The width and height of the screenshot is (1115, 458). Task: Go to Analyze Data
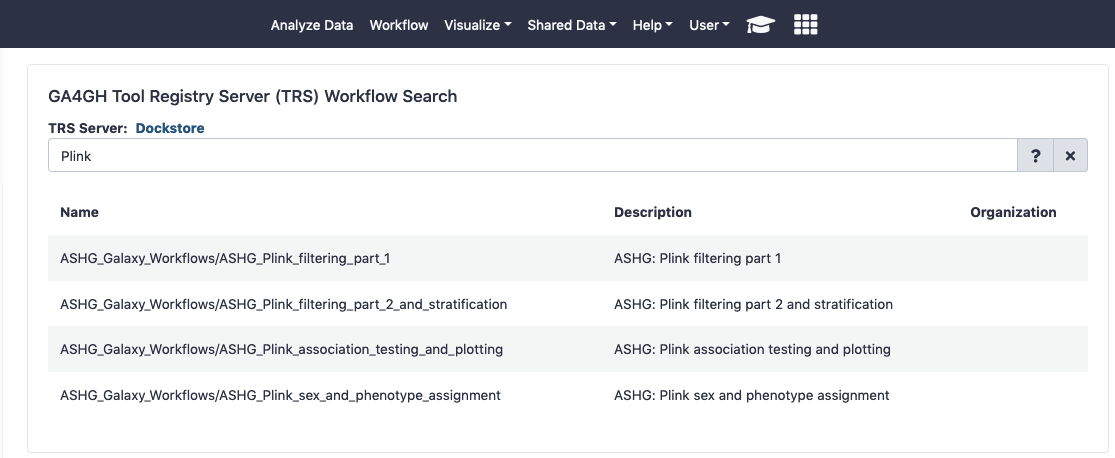(311, 25)
